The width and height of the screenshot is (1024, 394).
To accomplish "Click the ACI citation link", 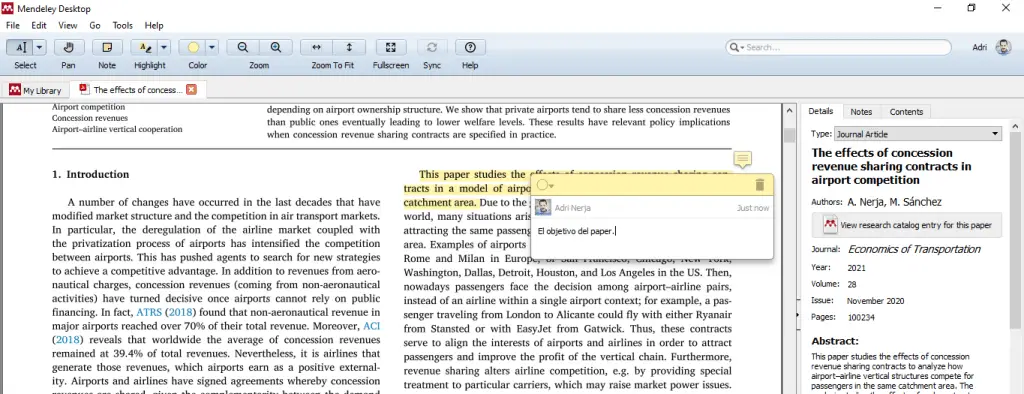I will coord(371,325).
